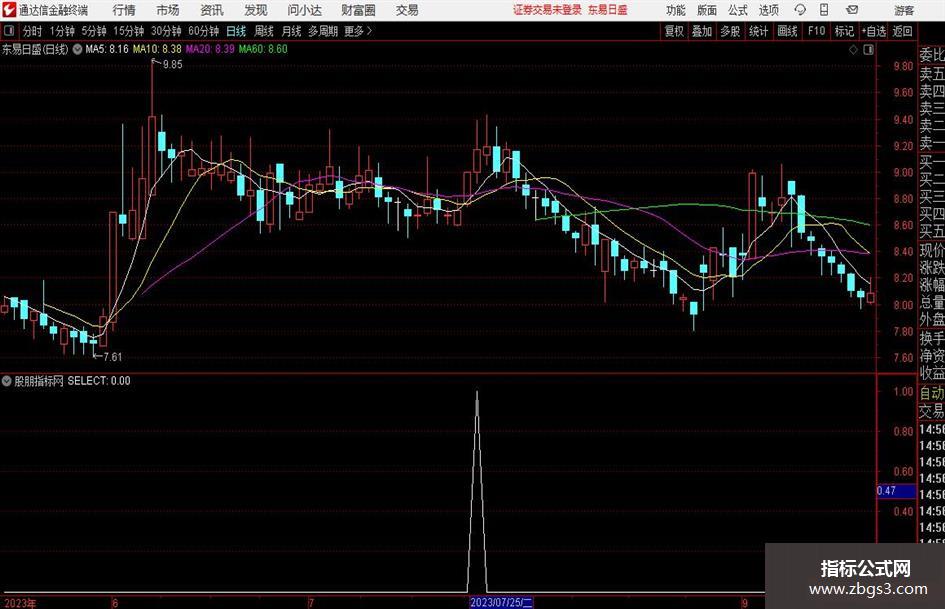Toggle the left sidebar panel icon
Viewport: 945px width, 609px height.
(x=8, y=31)
